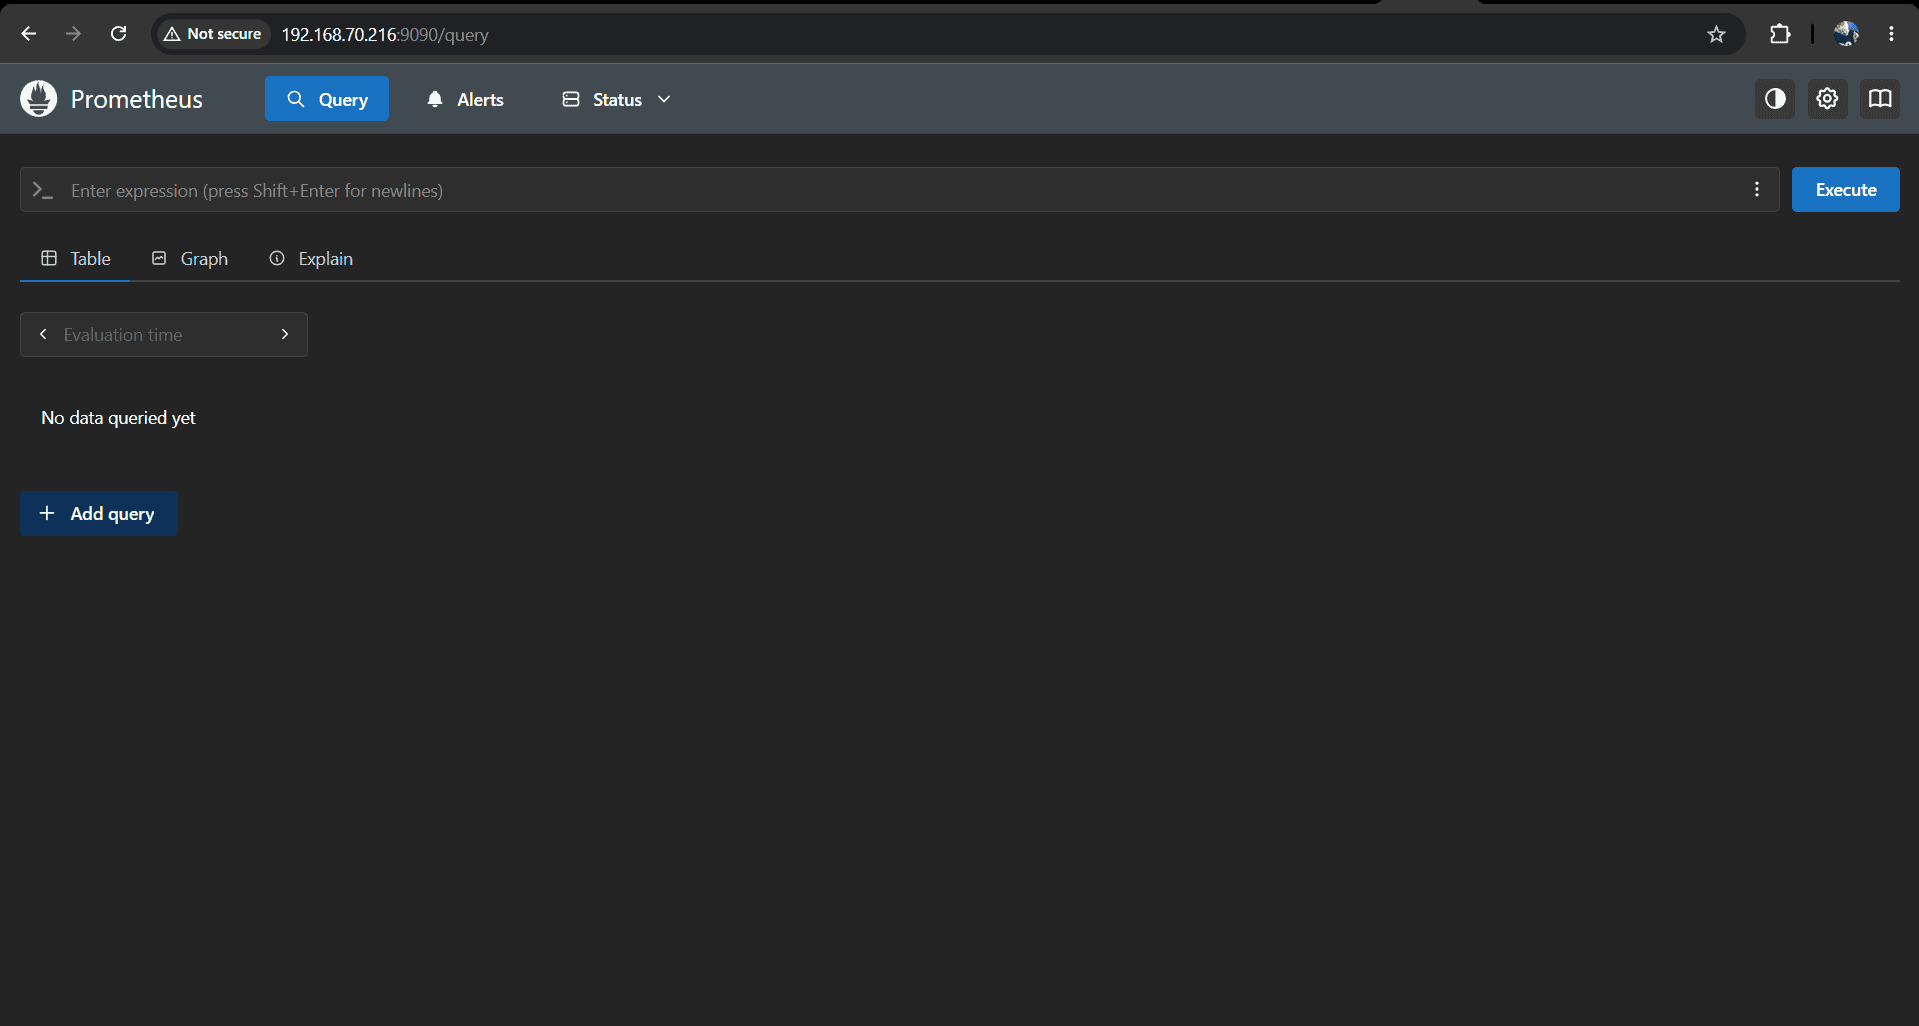The width and height of the screenshot is (1919, 1026).
Task: Open the browser extensions puzzle icon
Action: click(1780, 34)
